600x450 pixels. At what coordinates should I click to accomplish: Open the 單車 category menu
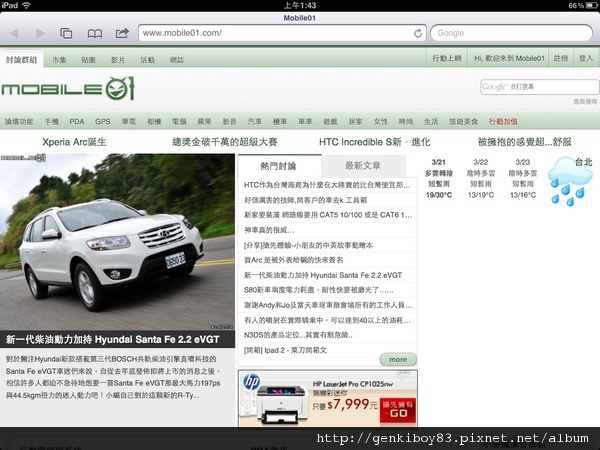[x=305, y=122]
